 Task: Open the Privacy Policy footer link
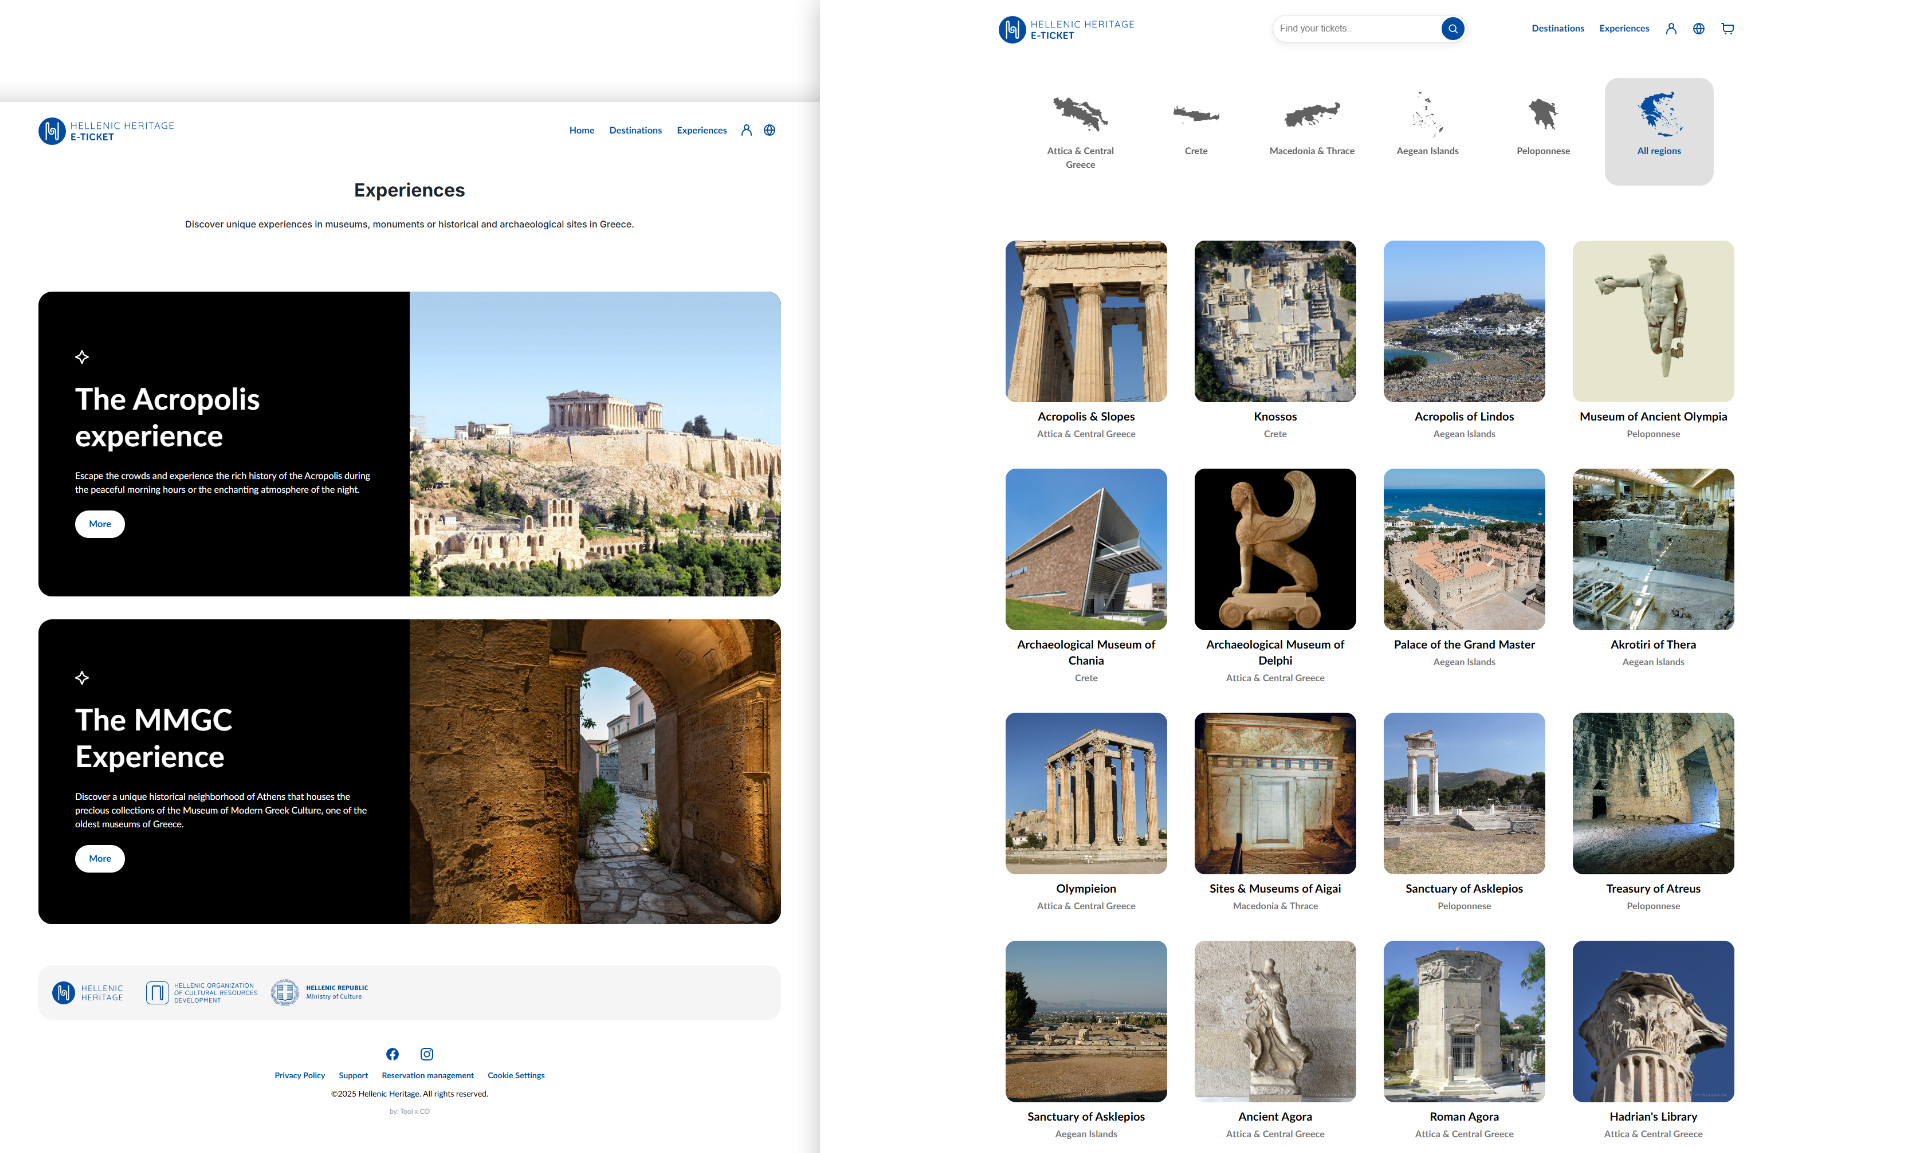point(300,1076)
